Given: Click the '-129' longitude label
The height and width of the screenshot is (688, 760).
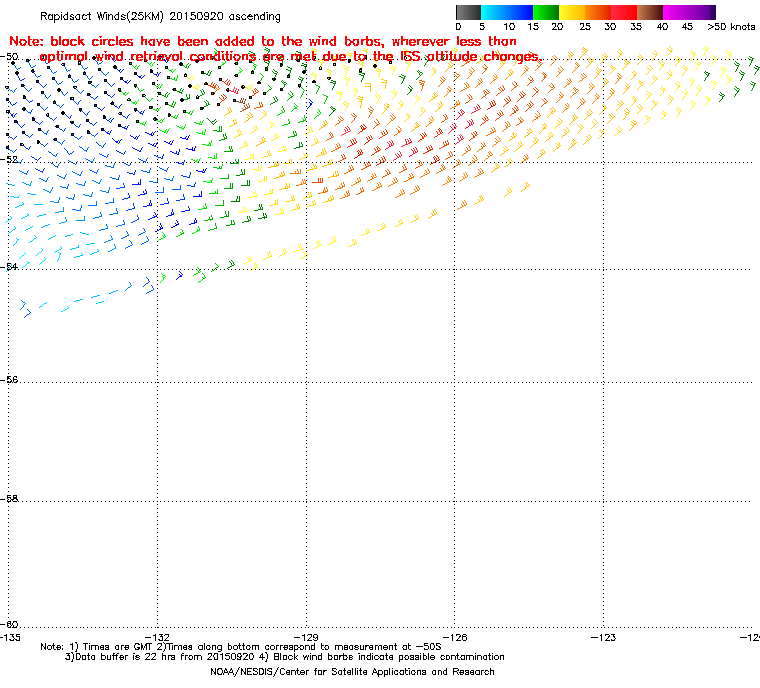Looking at the screenshot, I should [x=306, y=637].
